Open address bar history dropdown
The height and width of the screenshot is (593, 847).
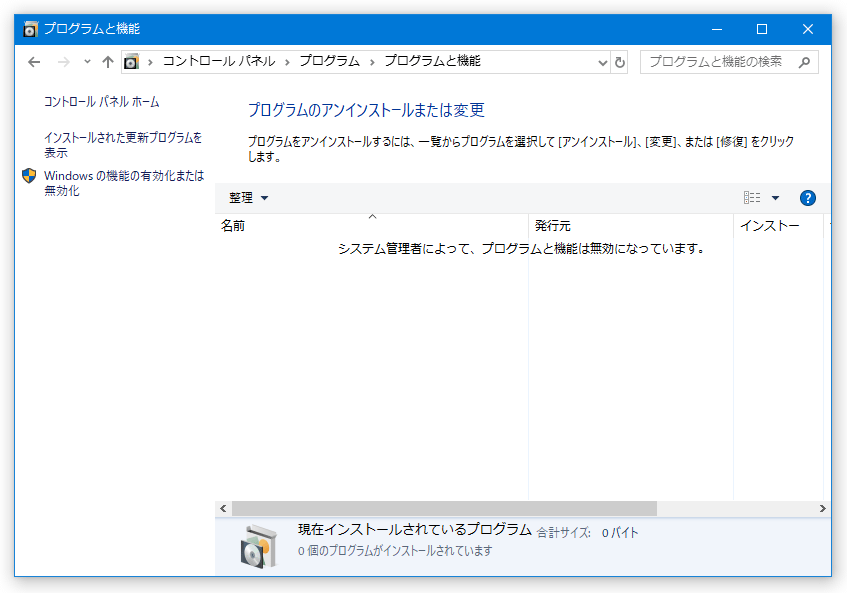pos(603,63)
